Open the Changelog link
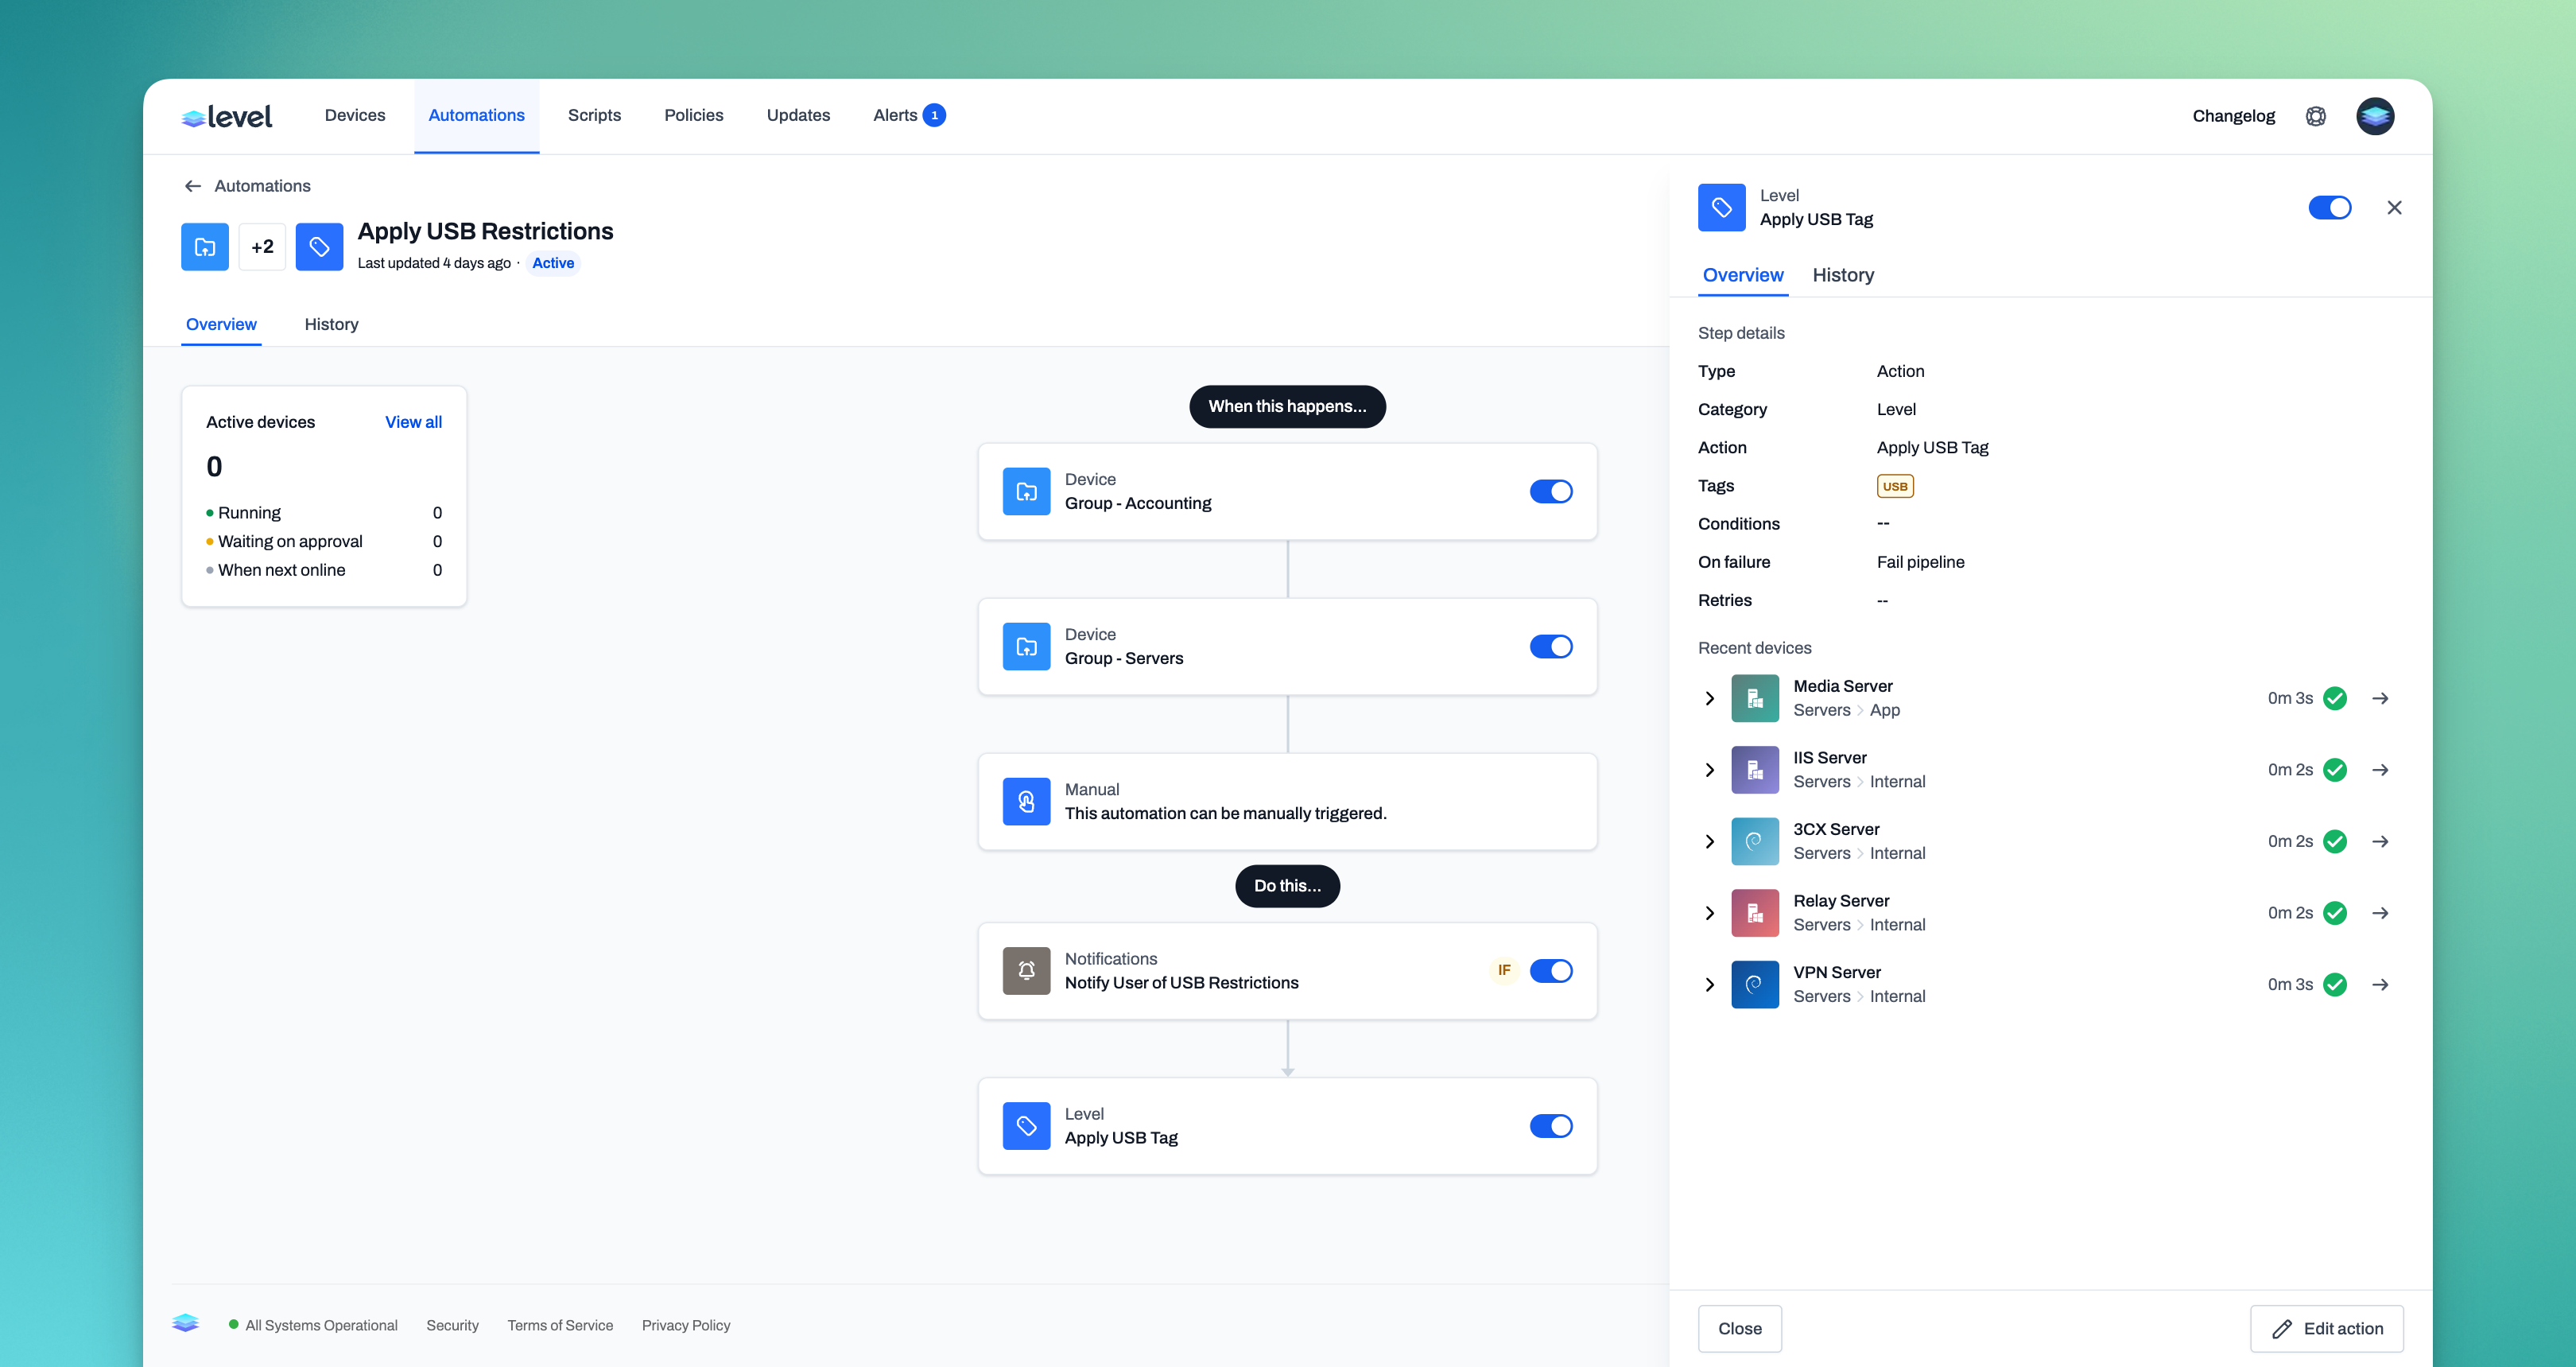 (2233, 116)
